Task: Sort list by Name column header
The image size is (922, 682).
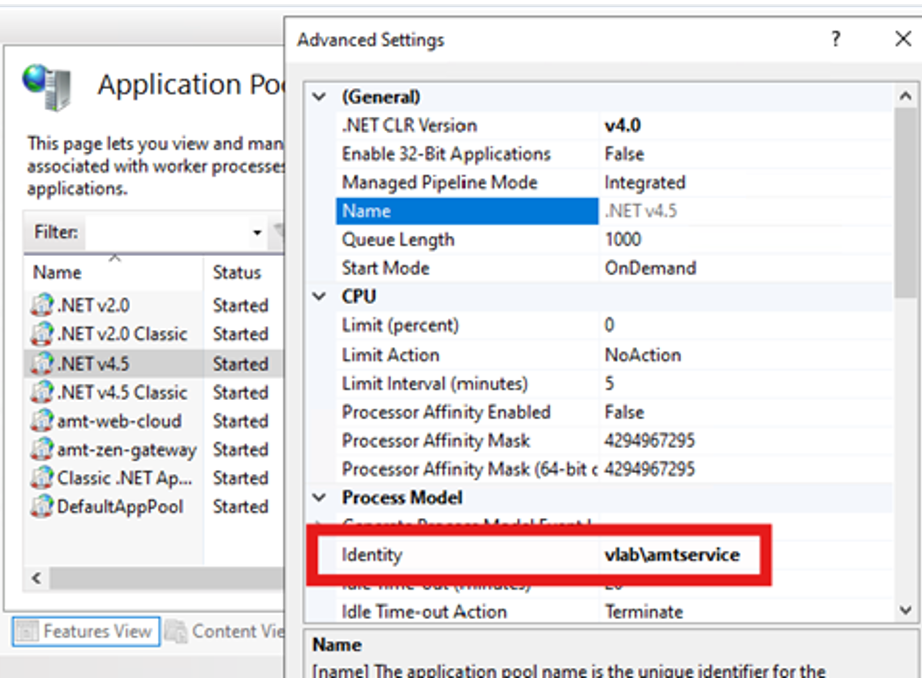Action: (57, 273)
